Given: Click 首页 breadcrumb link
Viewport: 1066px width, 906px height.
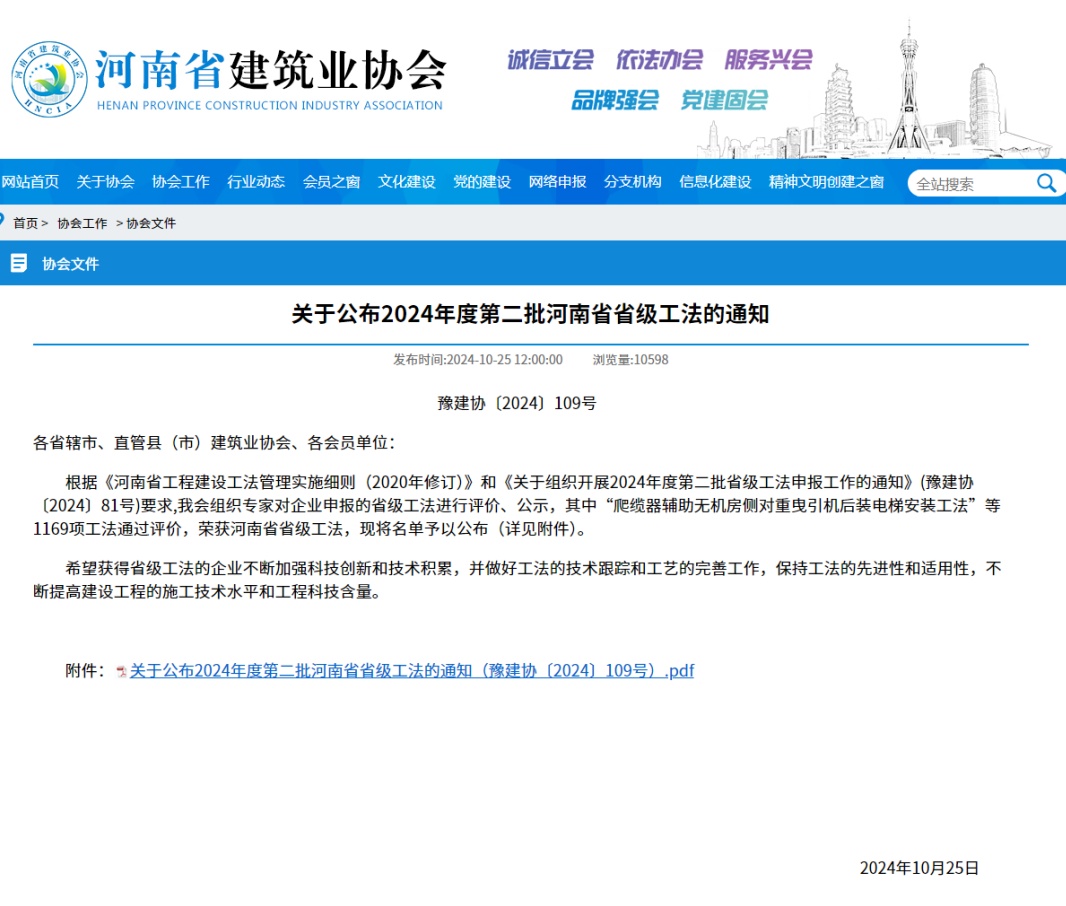Looking at the screenshot, I should pyautogui.click(x=25, y=224).
